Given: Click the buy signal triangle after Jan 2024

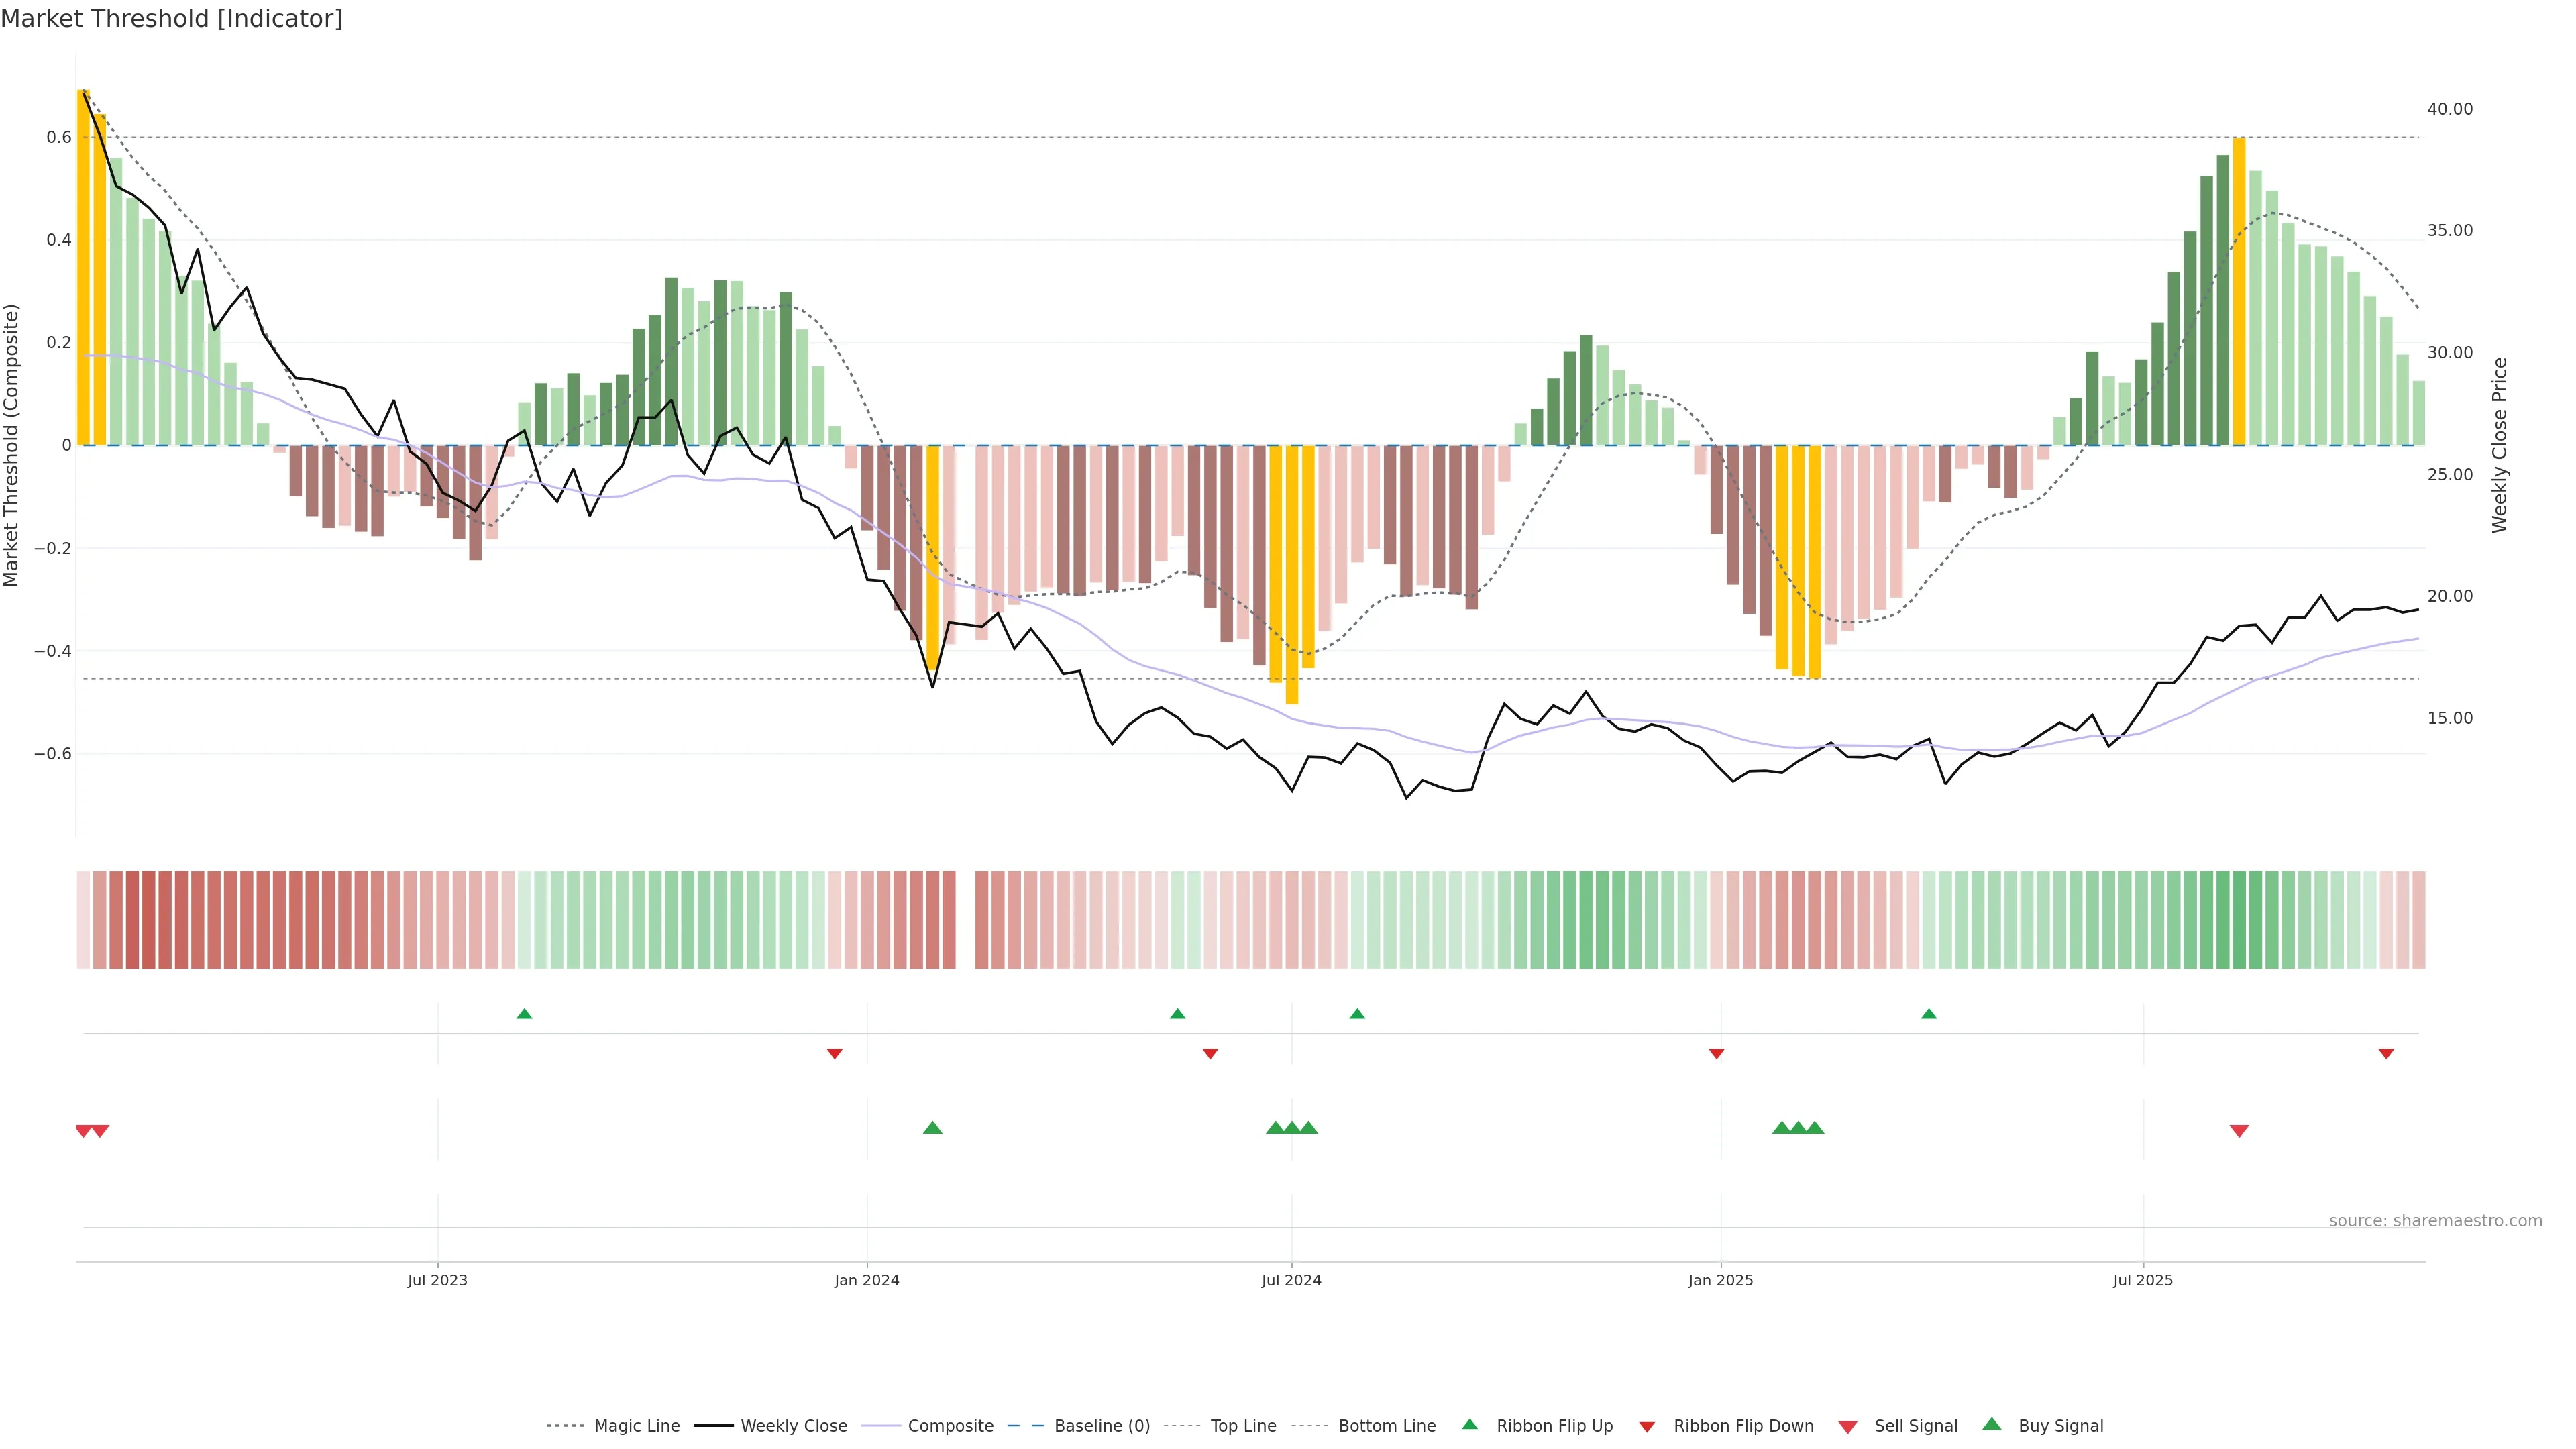Looking at the screenshot, I should coord(932,1128).
